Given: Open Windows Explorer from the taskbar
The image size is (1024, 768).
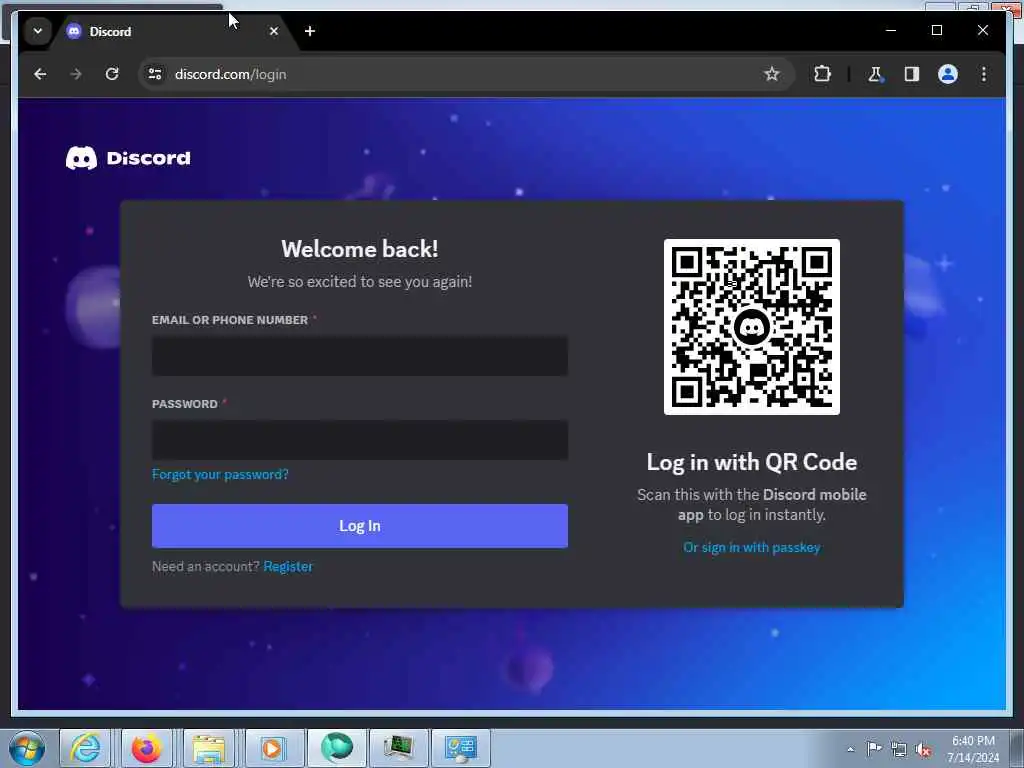Looking at the screenshot, I should [208, 748].
